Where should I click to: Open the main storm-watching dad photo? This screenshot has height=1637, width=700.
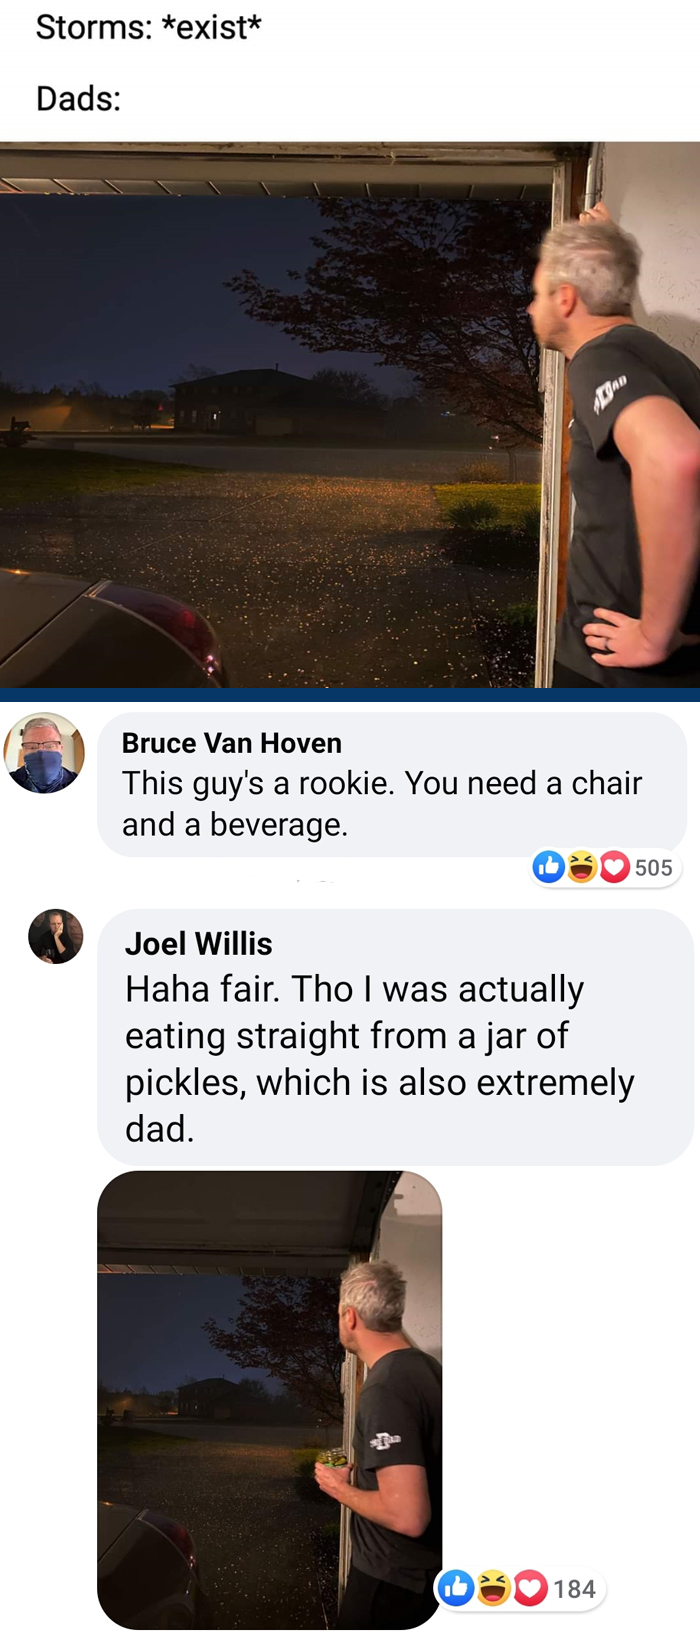[x=350, y=414]
